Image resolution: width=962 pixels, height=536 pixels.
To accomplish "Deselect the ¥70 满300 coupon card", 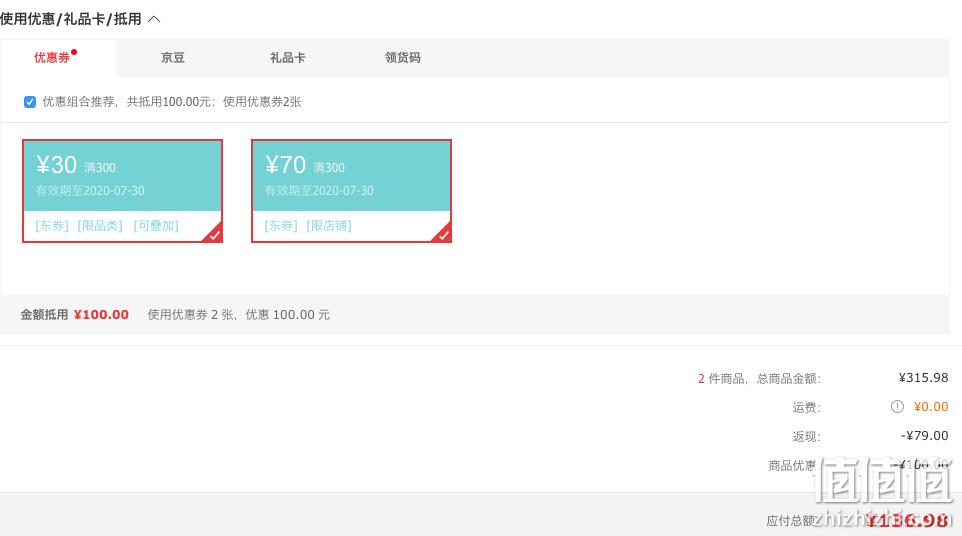I will [x=351, y=191].
